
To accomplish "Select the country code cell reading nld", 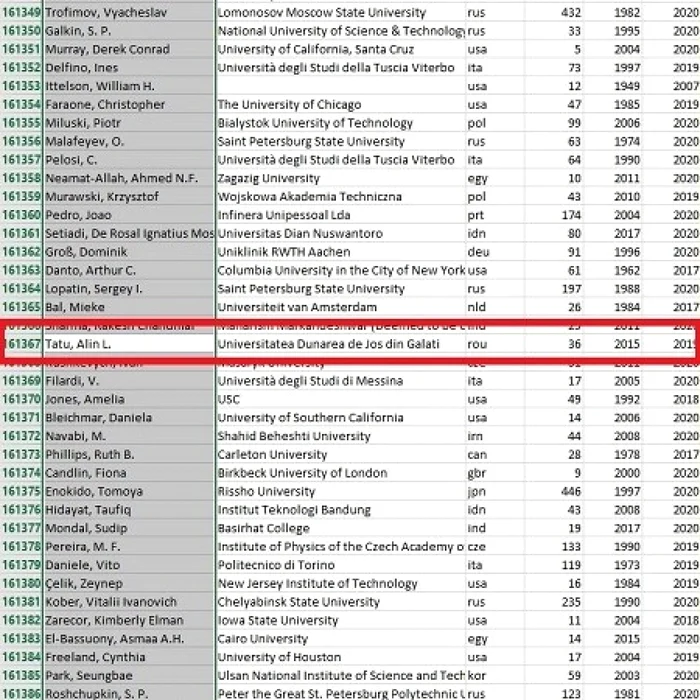I will click(495, 307).
